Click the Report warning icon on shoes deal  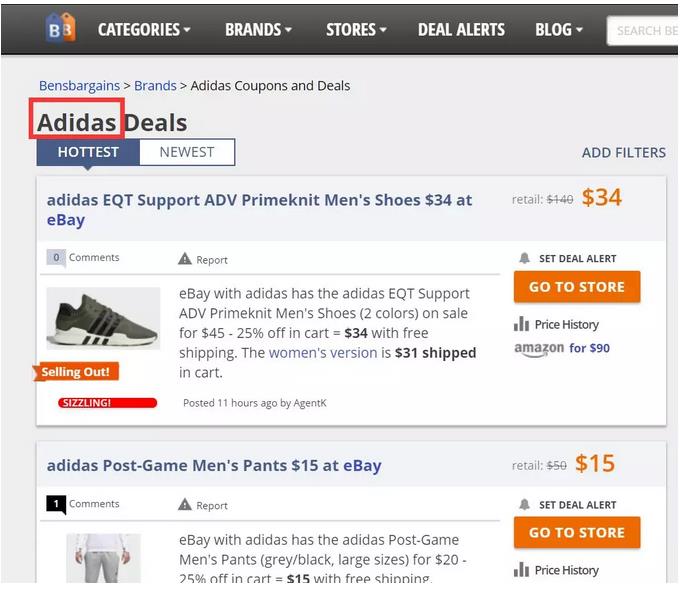pos(185,259)
